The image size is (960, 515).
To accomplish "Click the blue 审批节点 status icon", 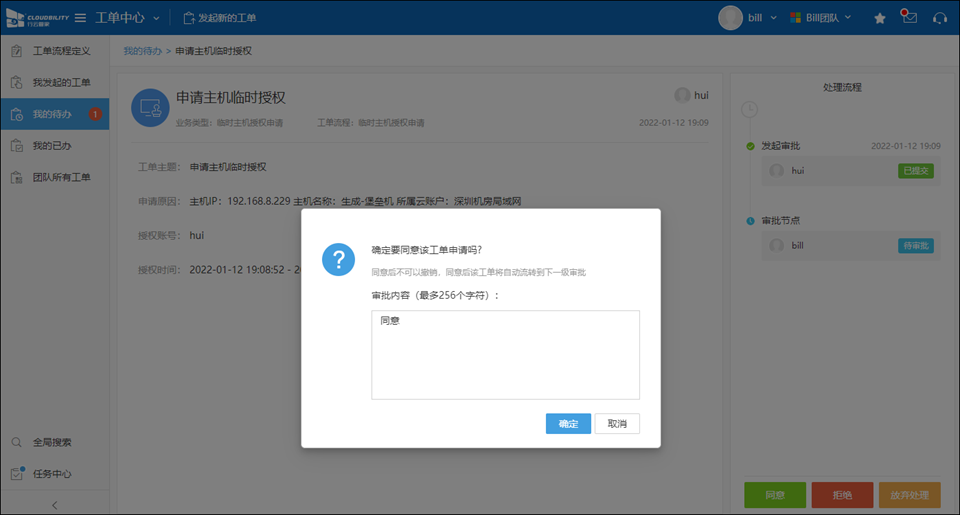I will 750,220.
